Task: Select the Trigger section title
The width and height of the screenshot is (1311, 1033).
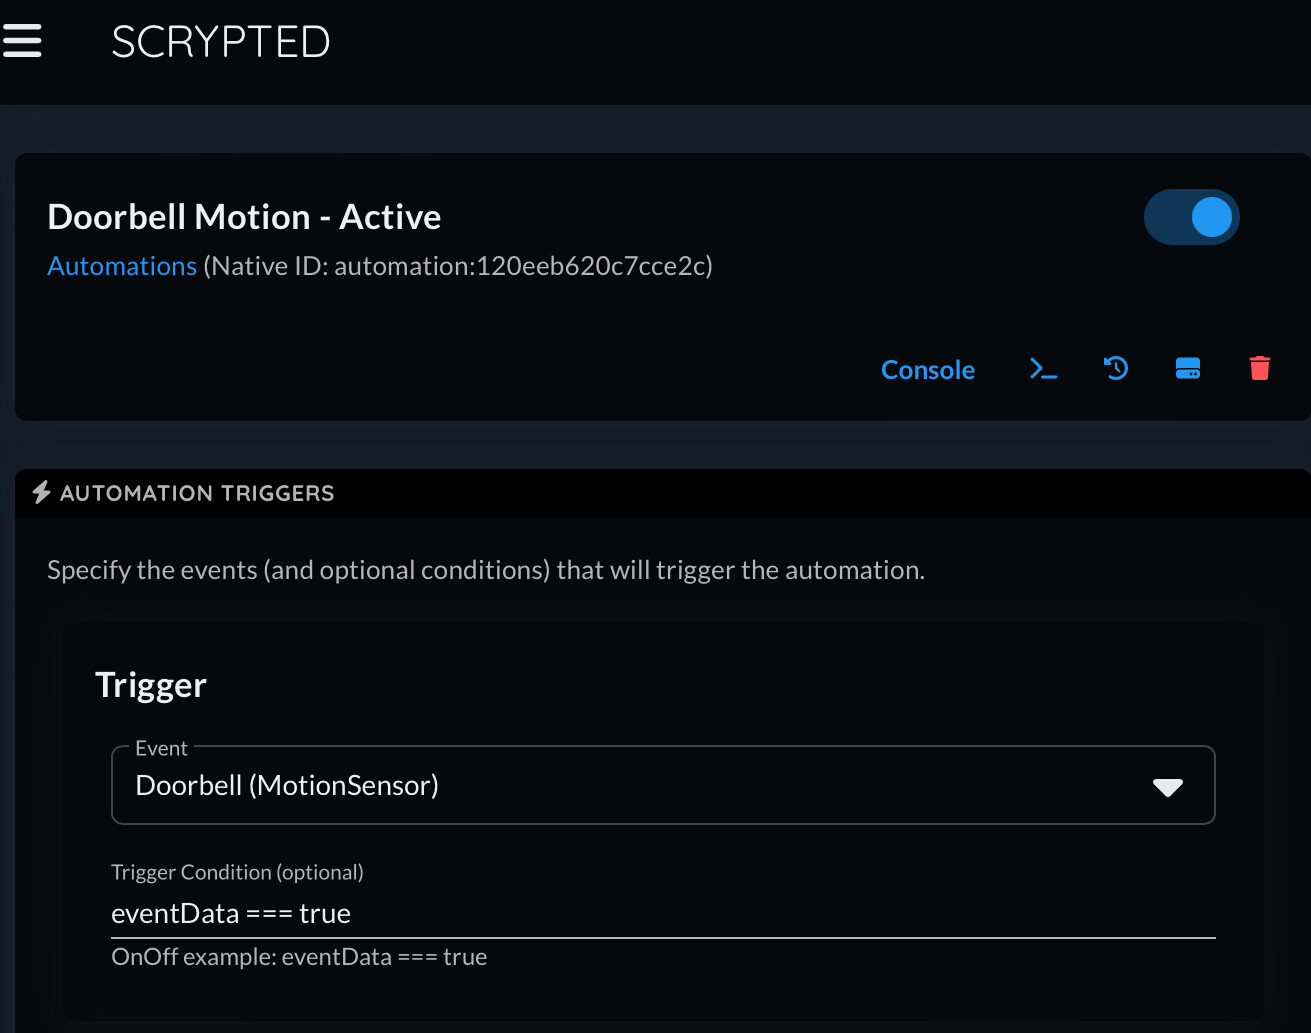Action: point(150,685)
